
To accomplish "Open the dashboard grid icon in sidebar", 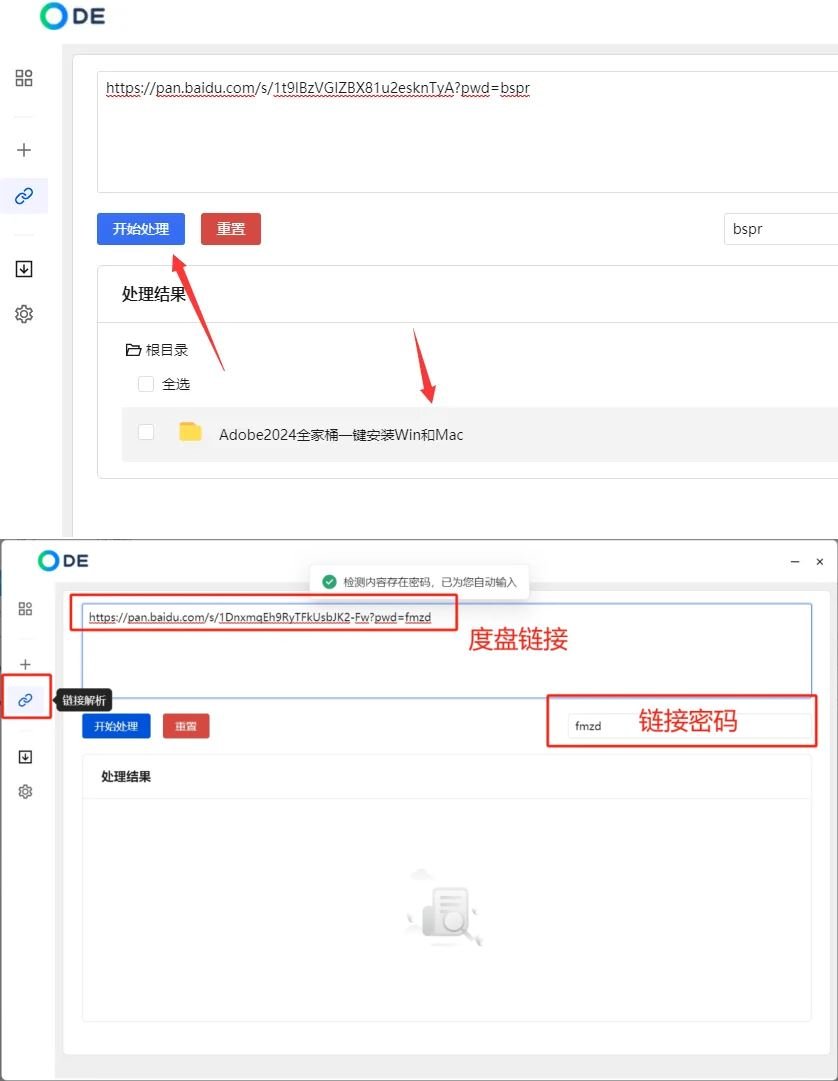I will pyautogui.click(x=23, y=77).
